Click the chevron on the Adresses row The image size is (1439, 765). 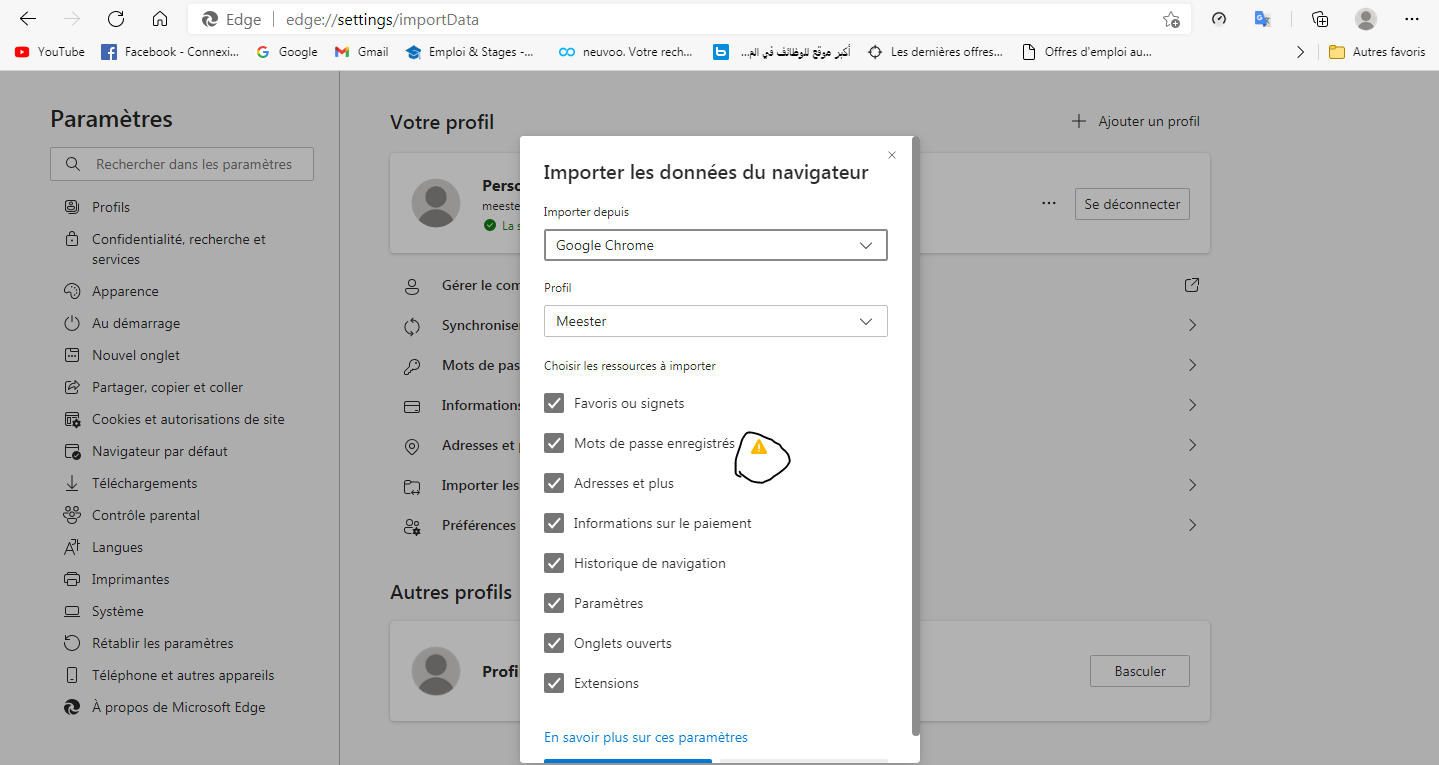1192,445
